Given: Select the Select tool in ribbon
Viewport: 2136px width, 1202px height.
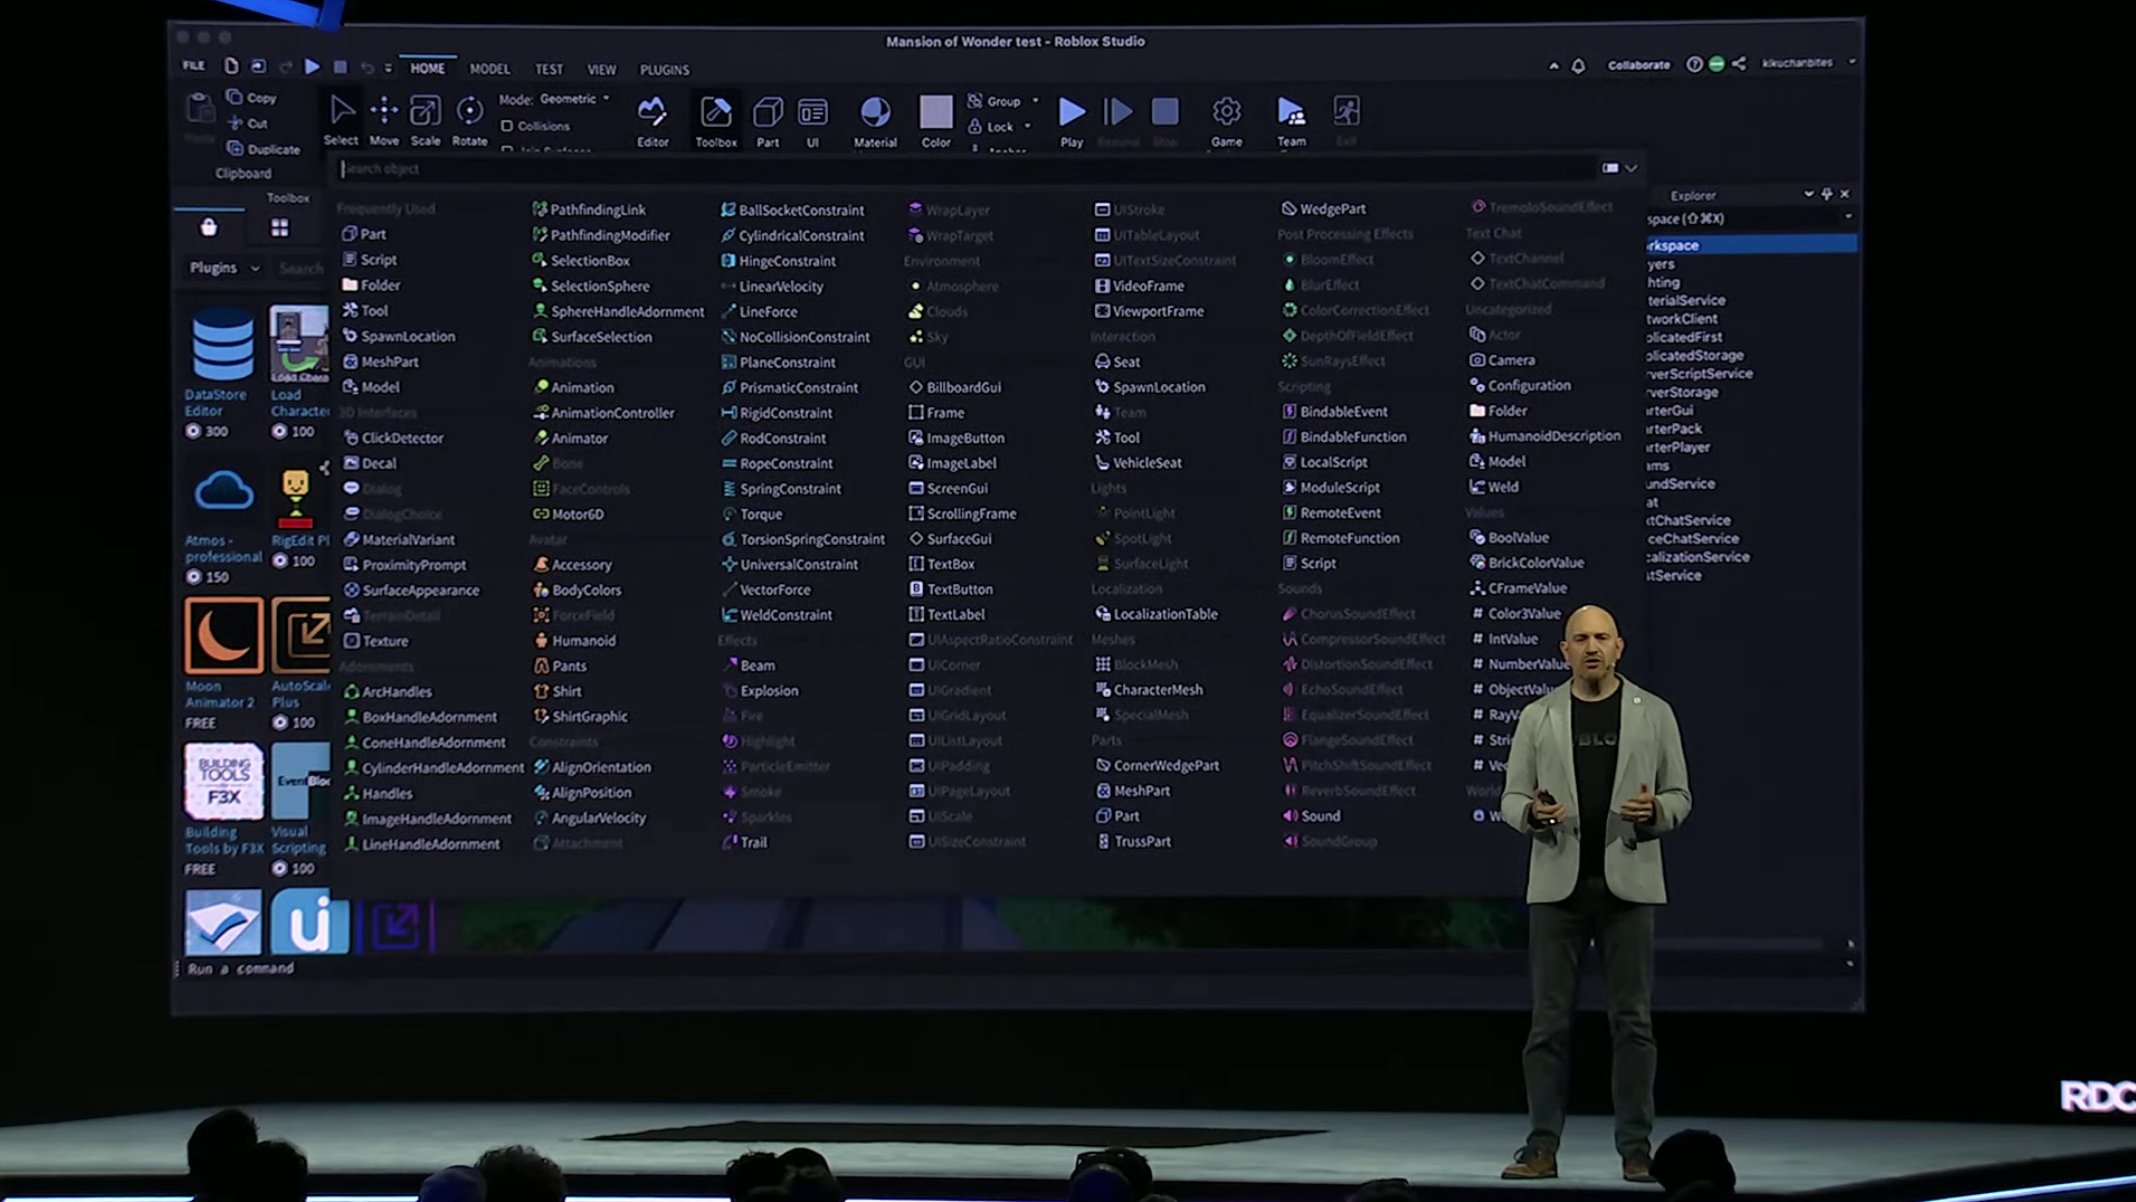Looking at the screenshot, I should point(341,119).
